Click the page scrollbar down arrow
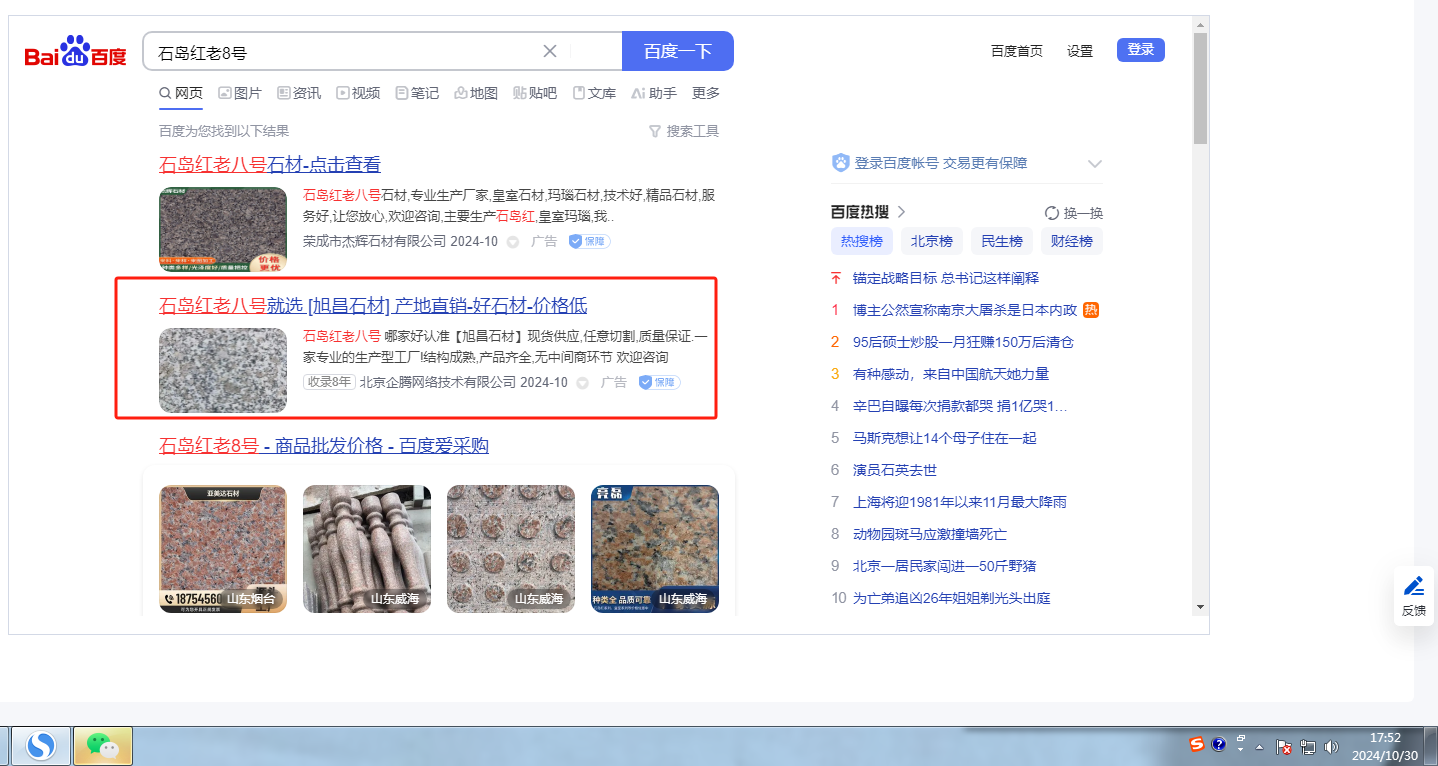The width and height of the screenshot is (1438, 766). [1200, 606]
